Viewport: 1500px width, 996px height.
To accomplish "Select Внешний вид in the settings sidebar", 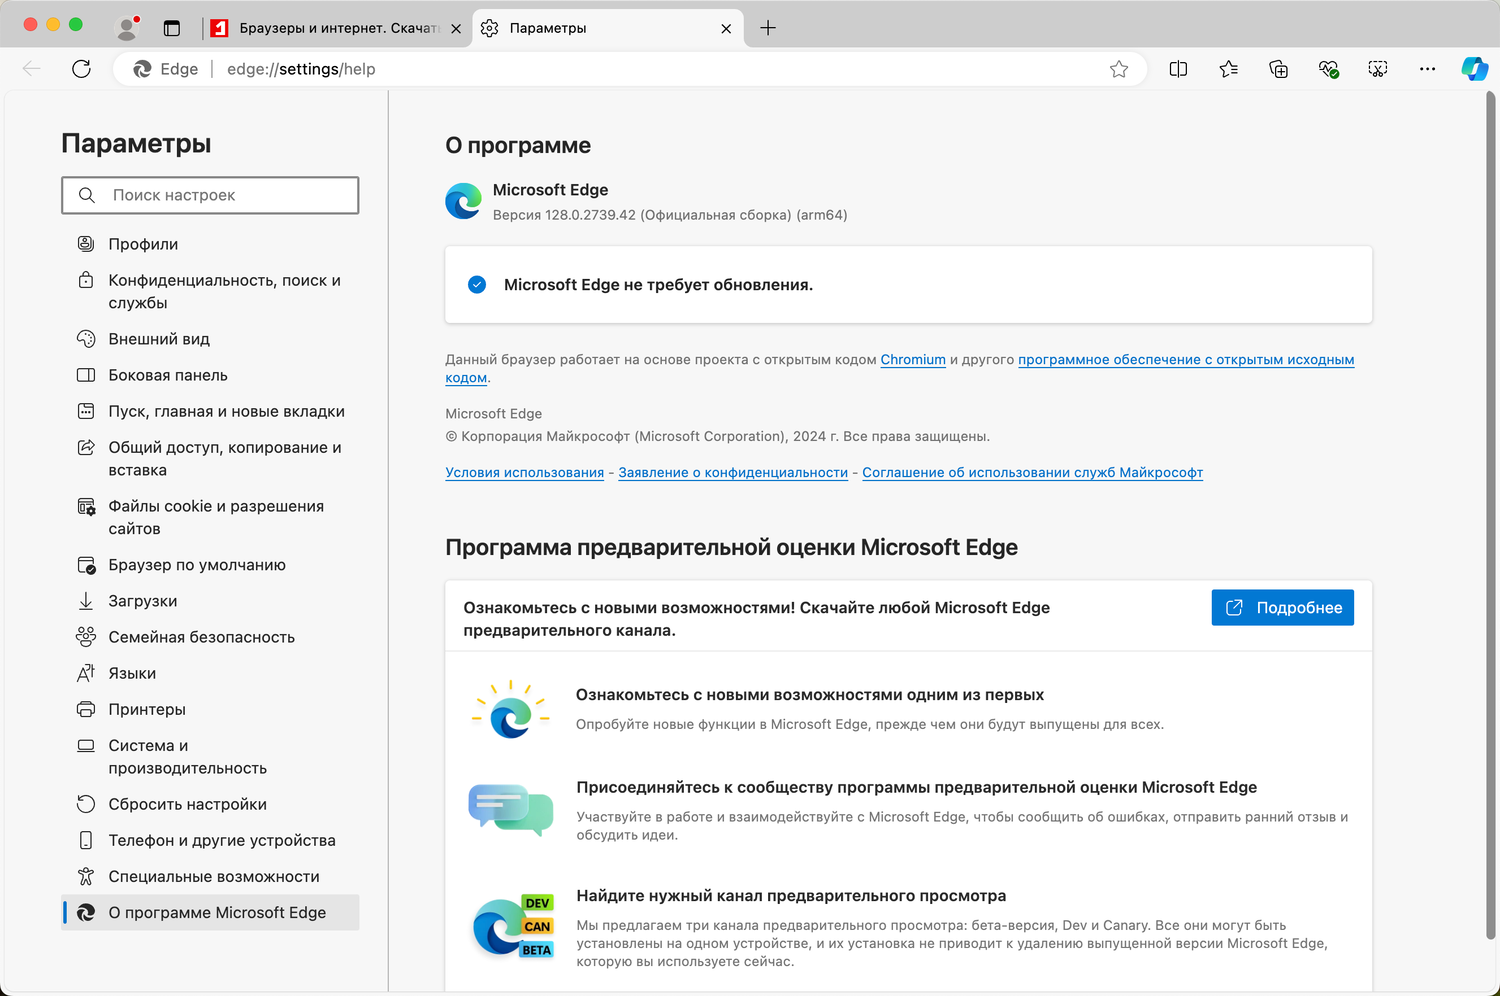I will click(159, 339).
